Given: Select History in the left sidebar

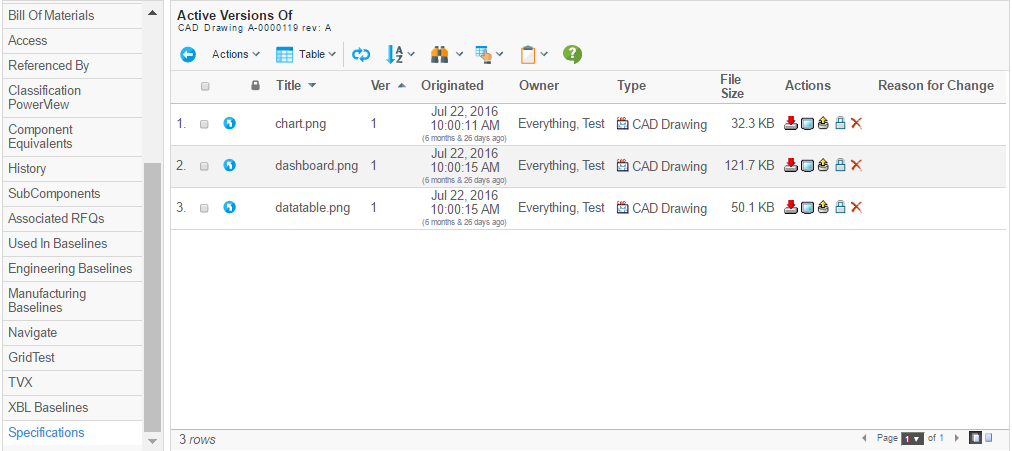Looking at the screenshot, I should [x=27, y=169].
